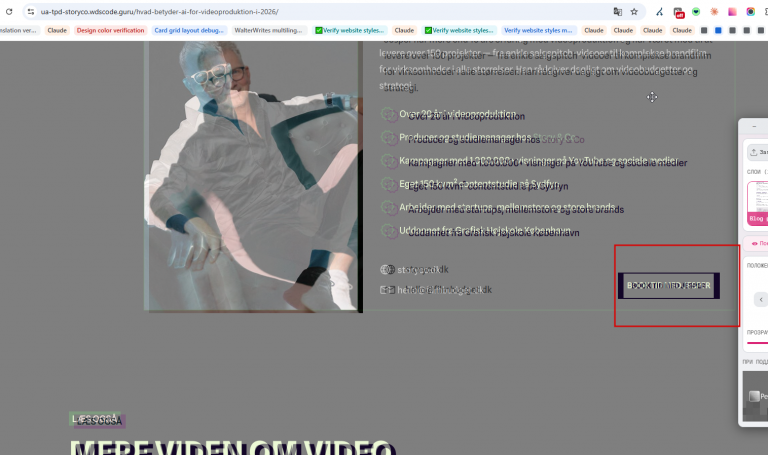Open the rainbow ring color picker extension
The height and width of the screenshot is (455, 768).
[750, 12]
